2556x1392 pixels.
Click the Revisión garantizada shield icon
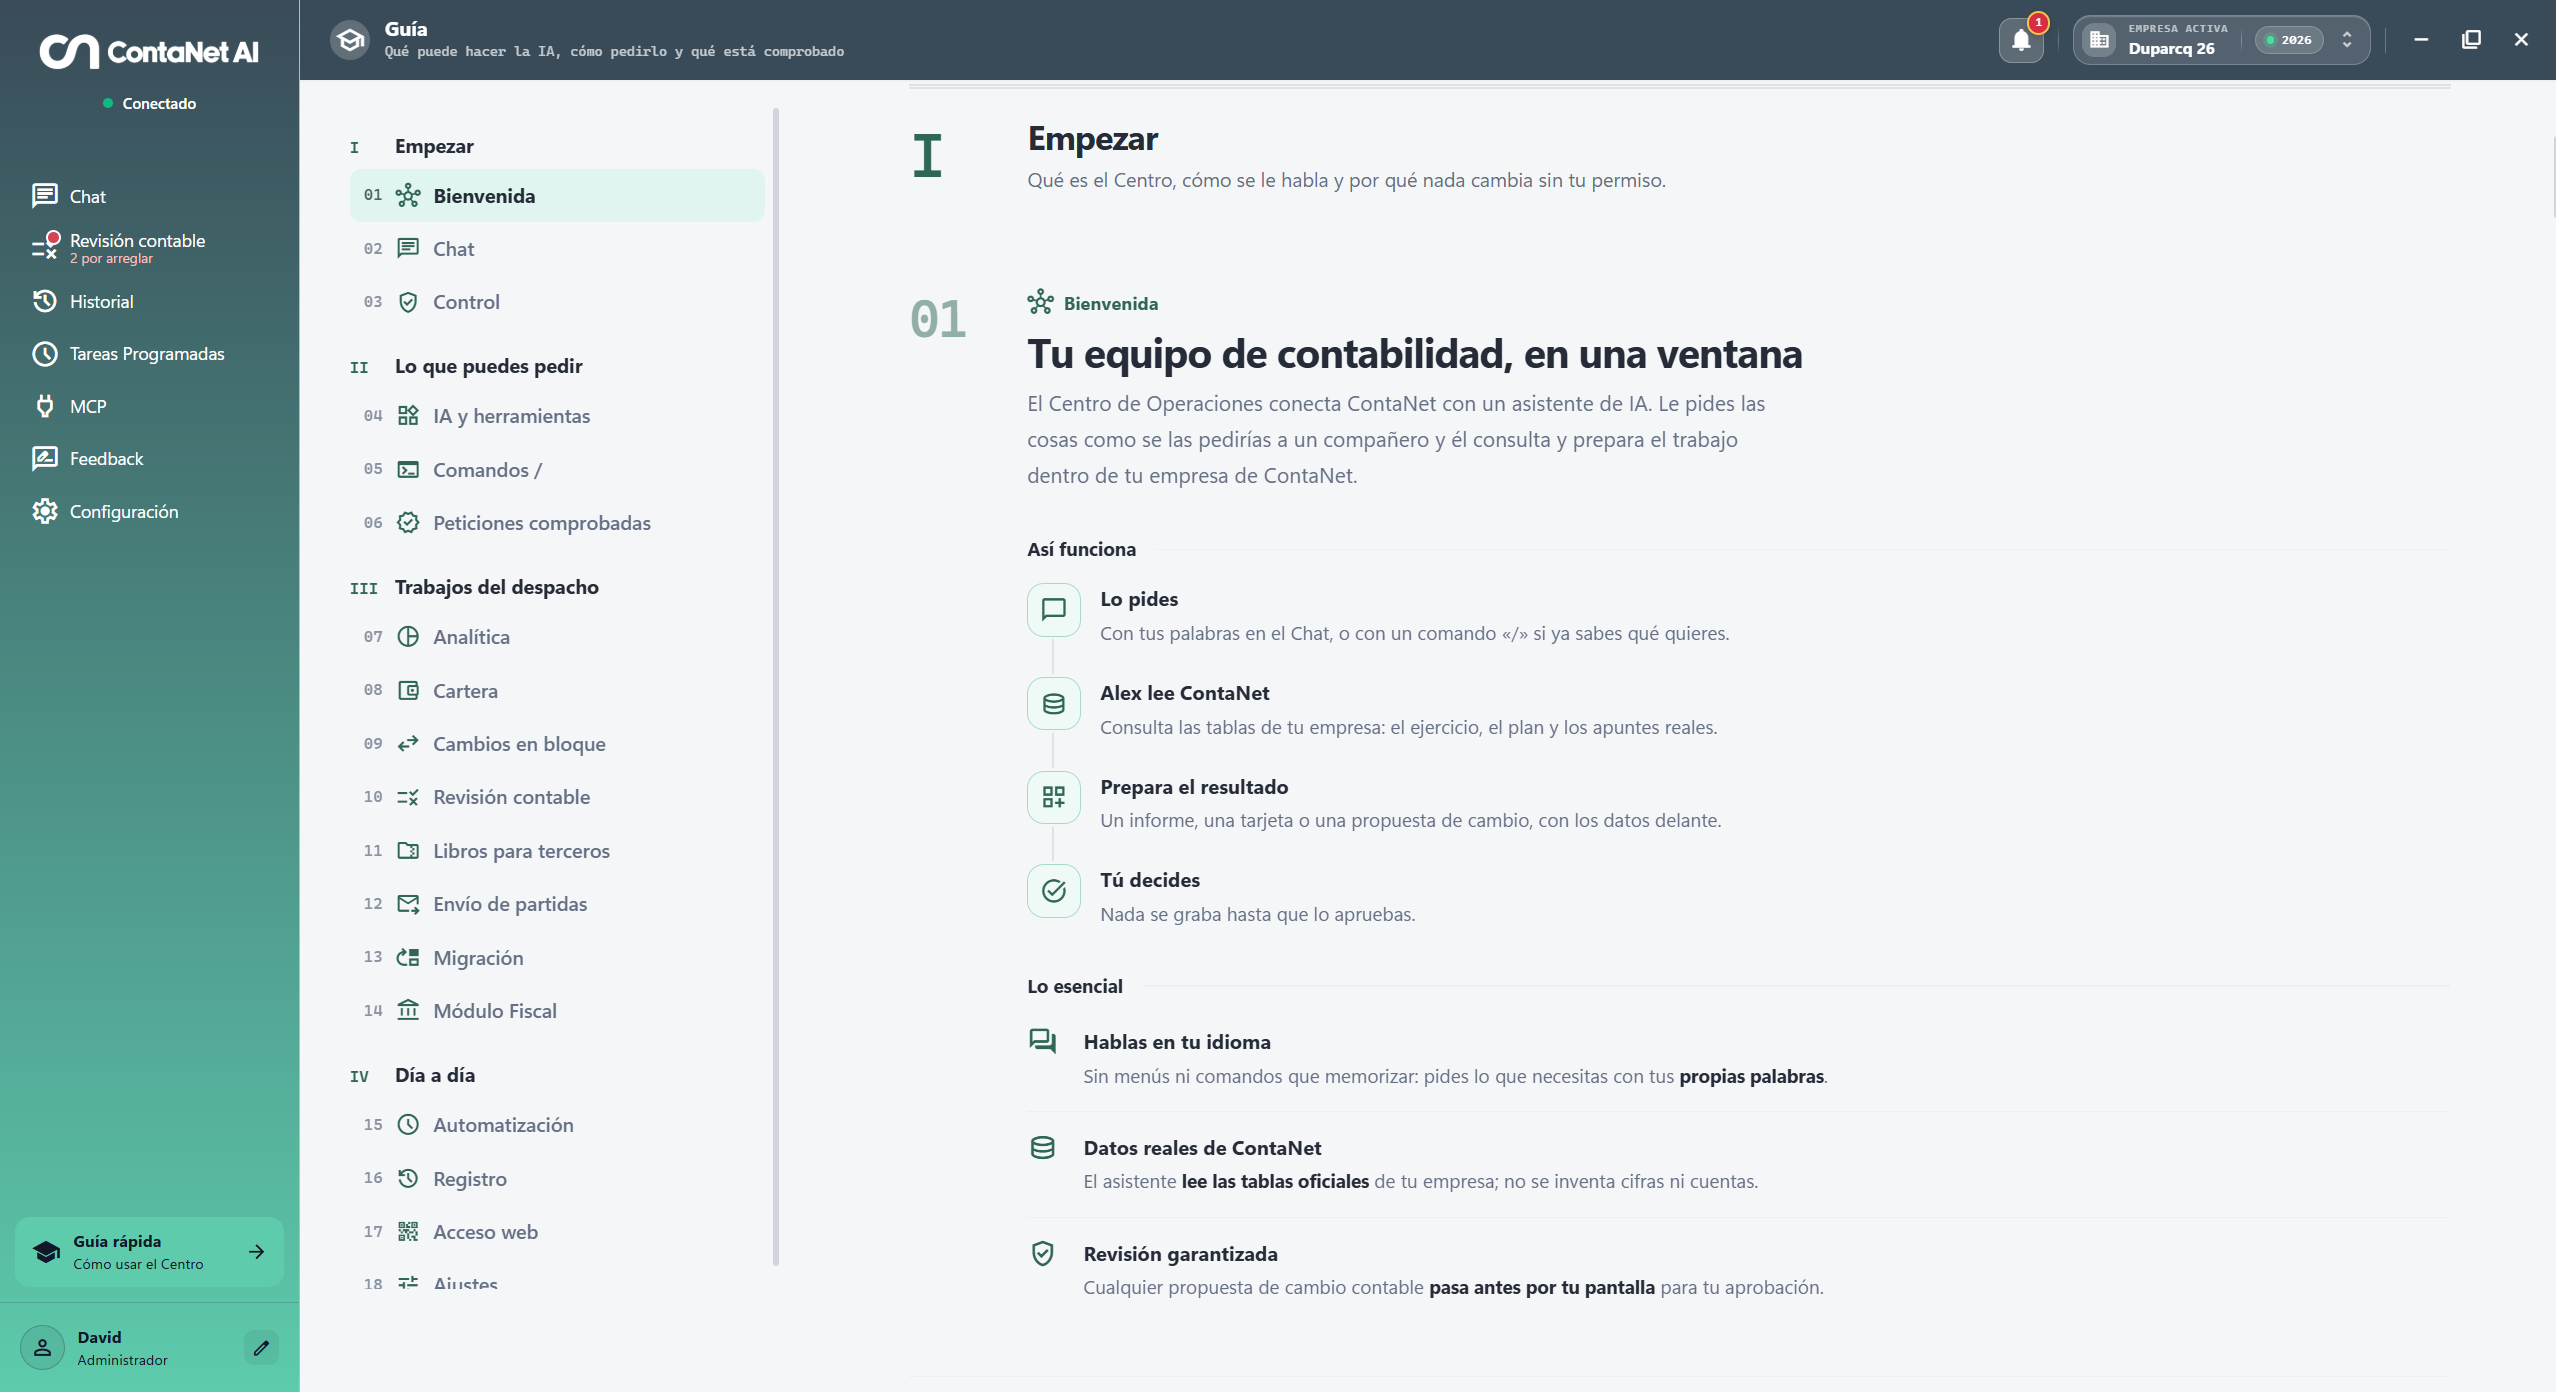(1043, 1254)
